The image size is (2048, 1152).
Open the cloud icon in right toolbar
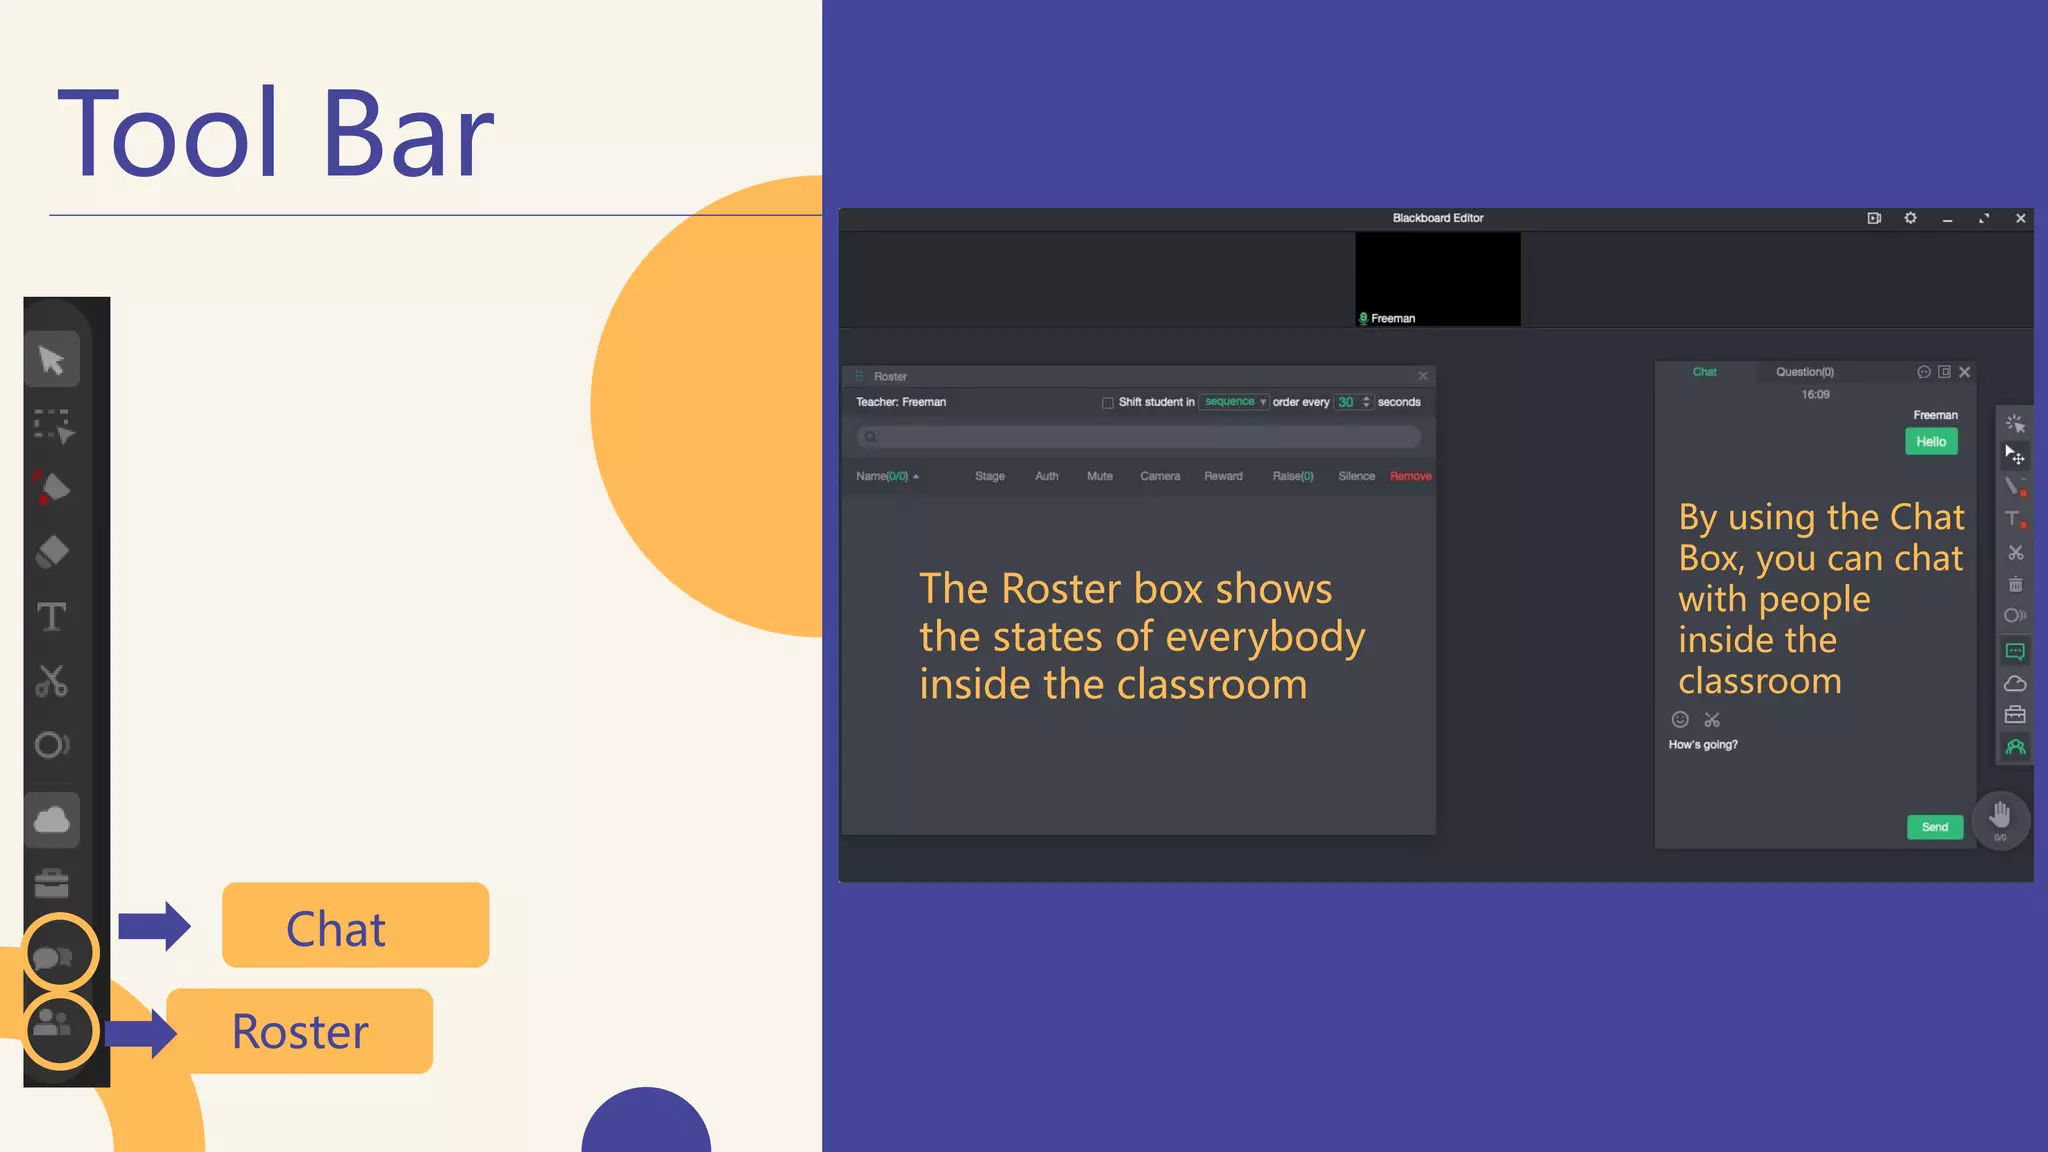pos(2015,684)
